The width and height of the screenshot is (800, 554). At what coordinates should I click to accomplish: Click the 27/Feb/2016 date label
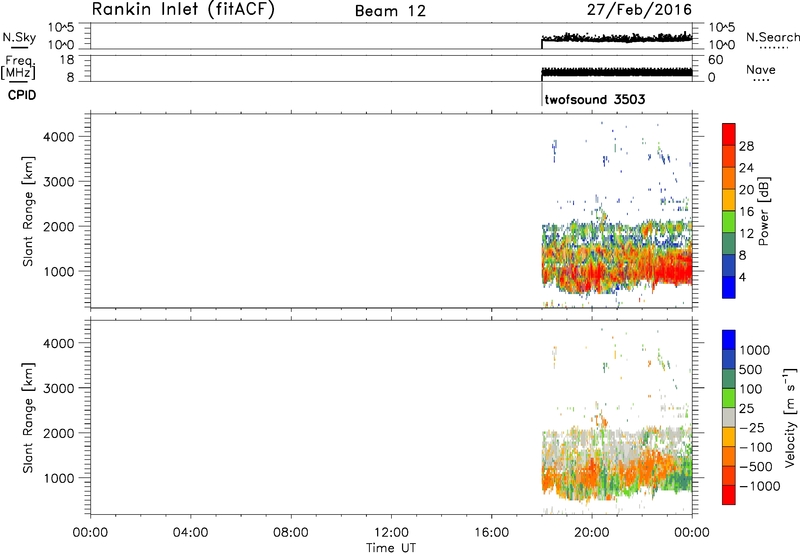639,10
